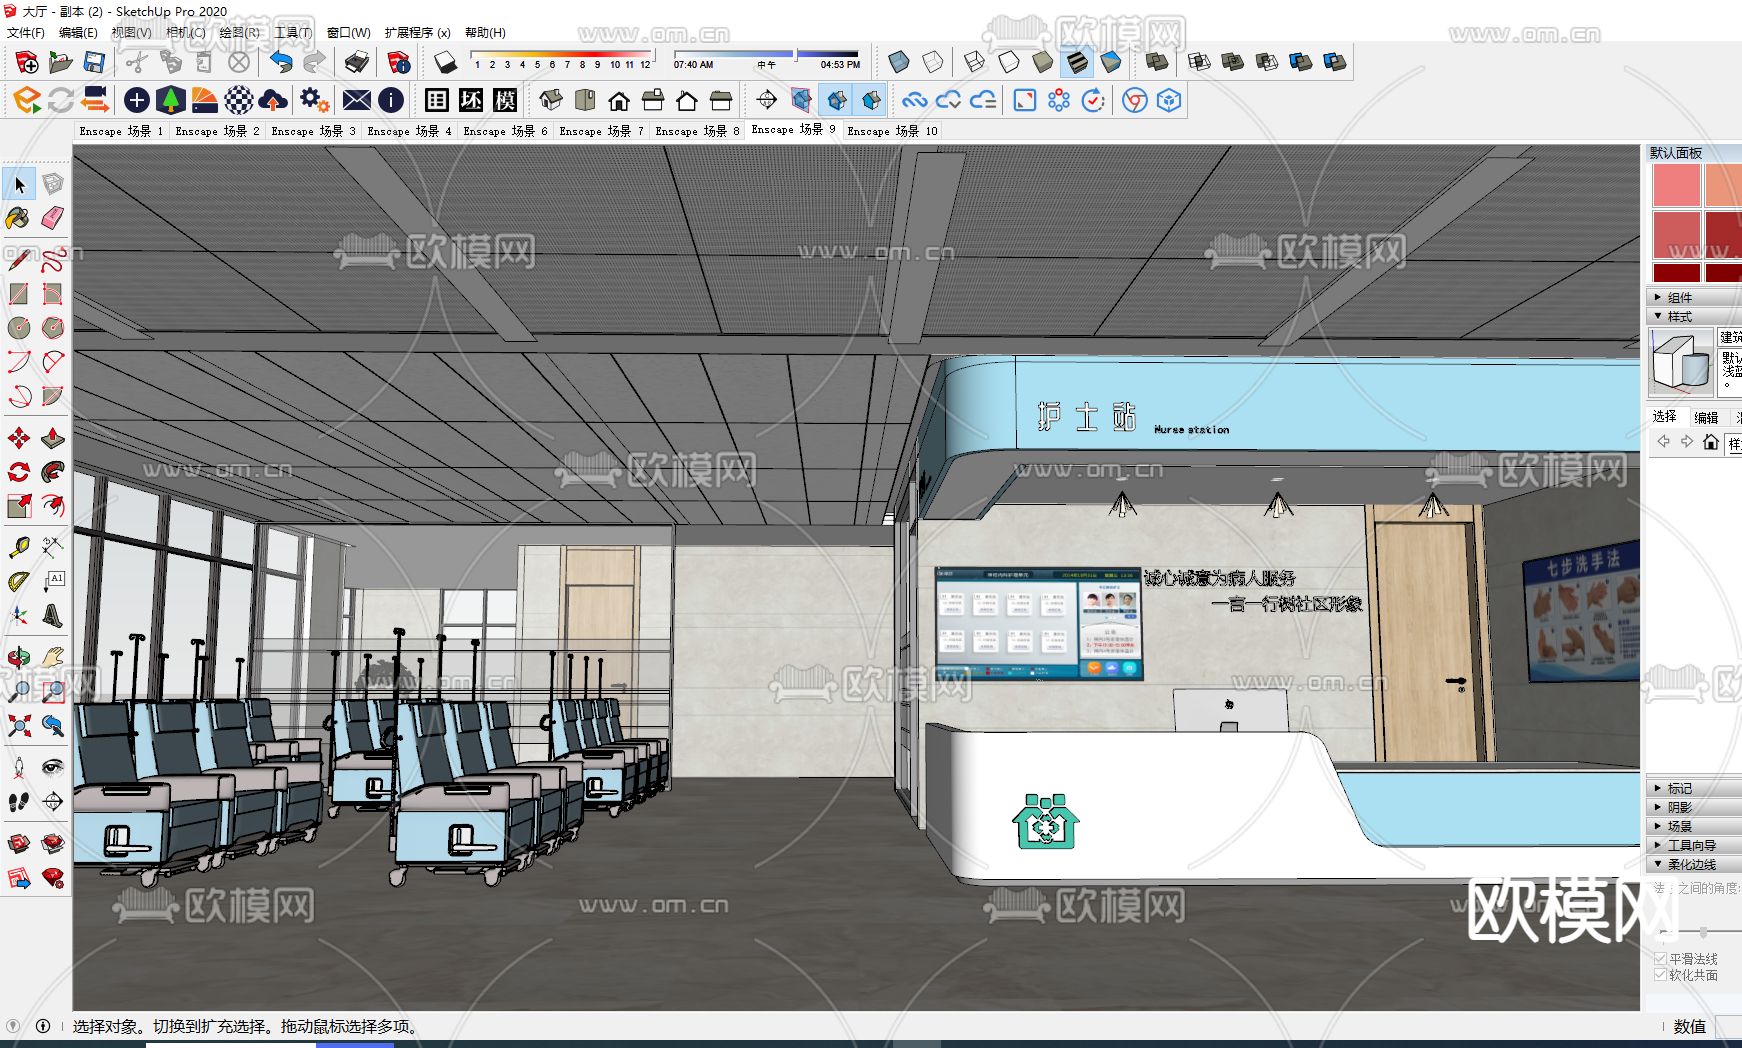Open Enscape settings gear icon
Screen dimensions: 1742x1048
point(314,100)
